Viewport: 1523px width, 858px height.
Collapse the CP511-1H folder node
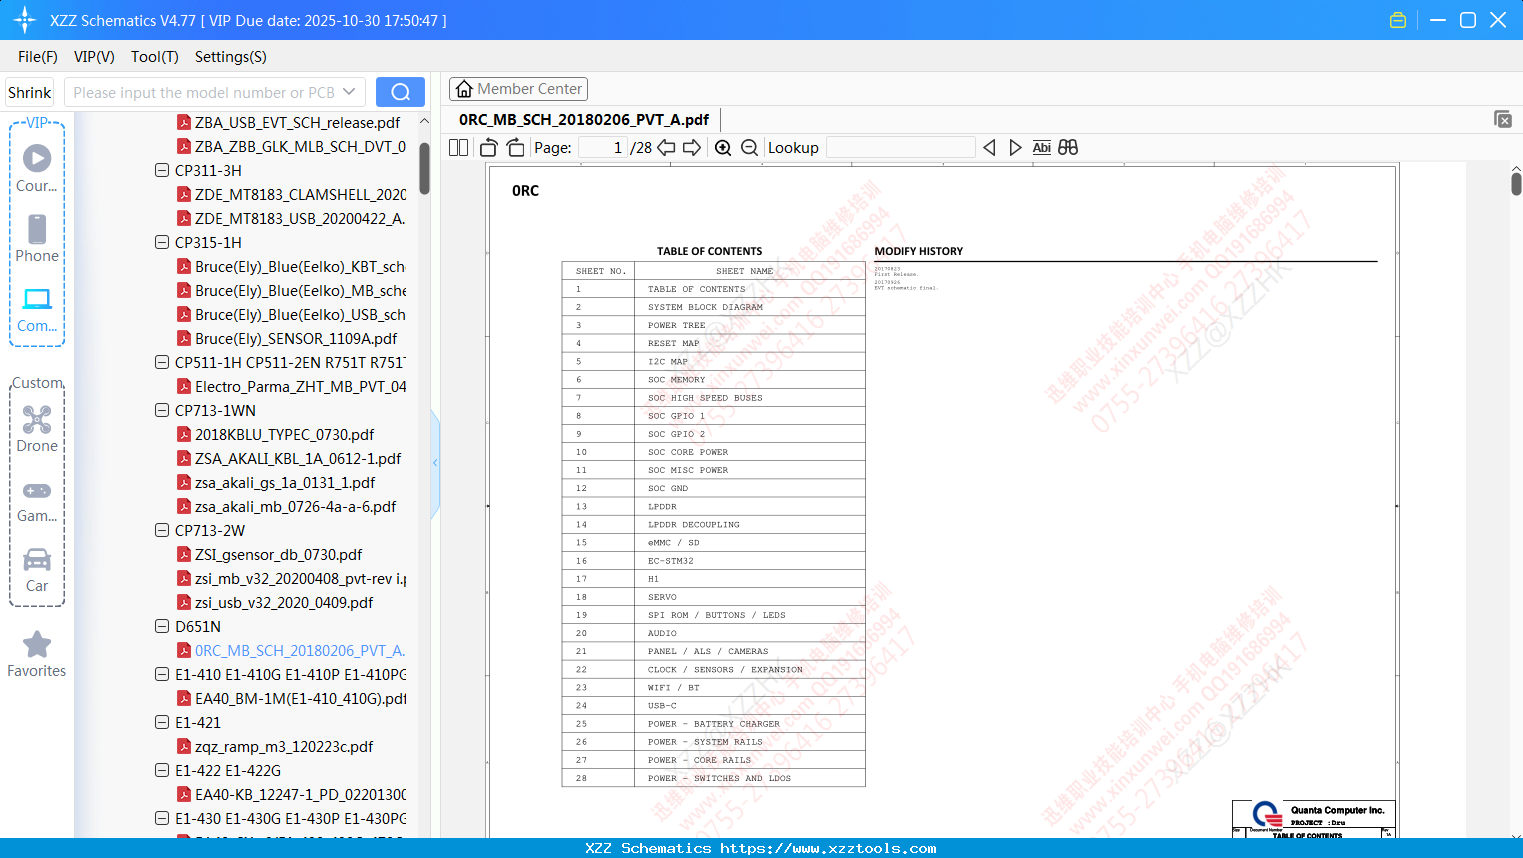tap(162, 362)
